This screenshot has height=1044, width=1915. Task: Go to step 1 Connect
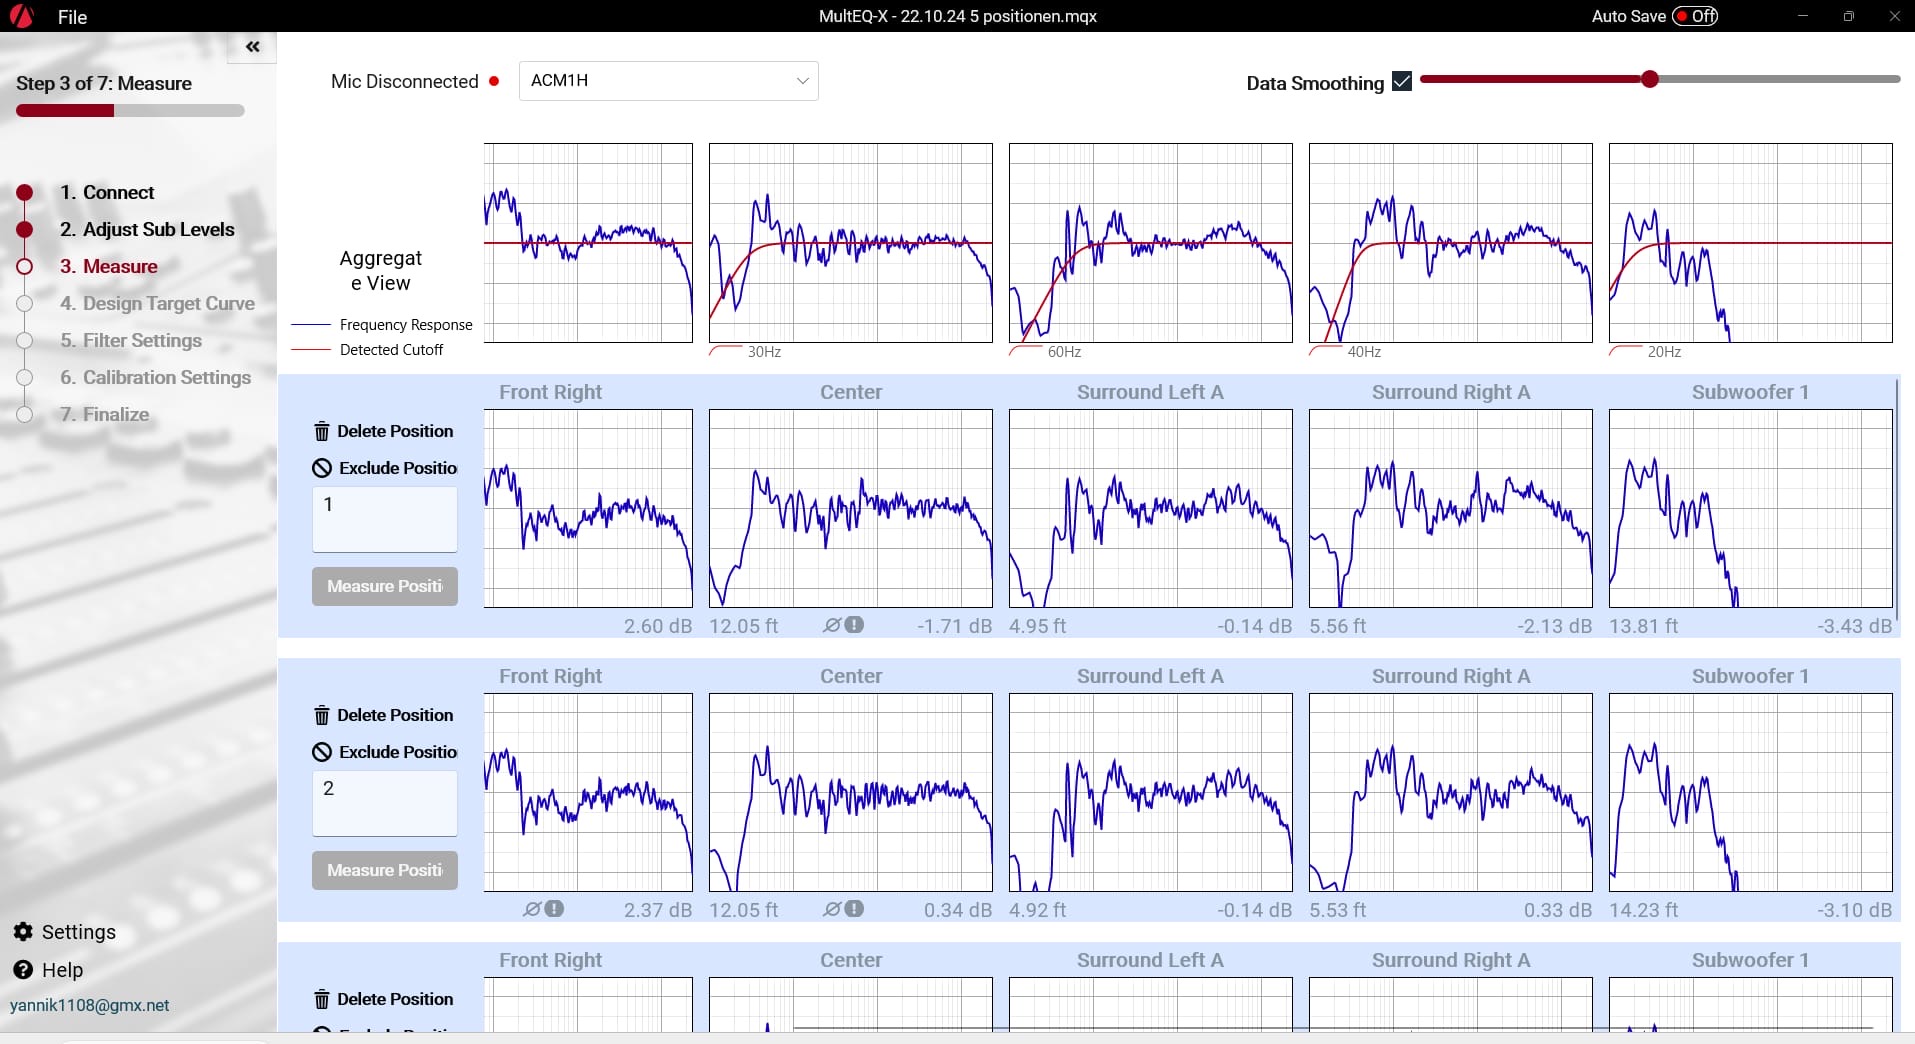[106, 192]
